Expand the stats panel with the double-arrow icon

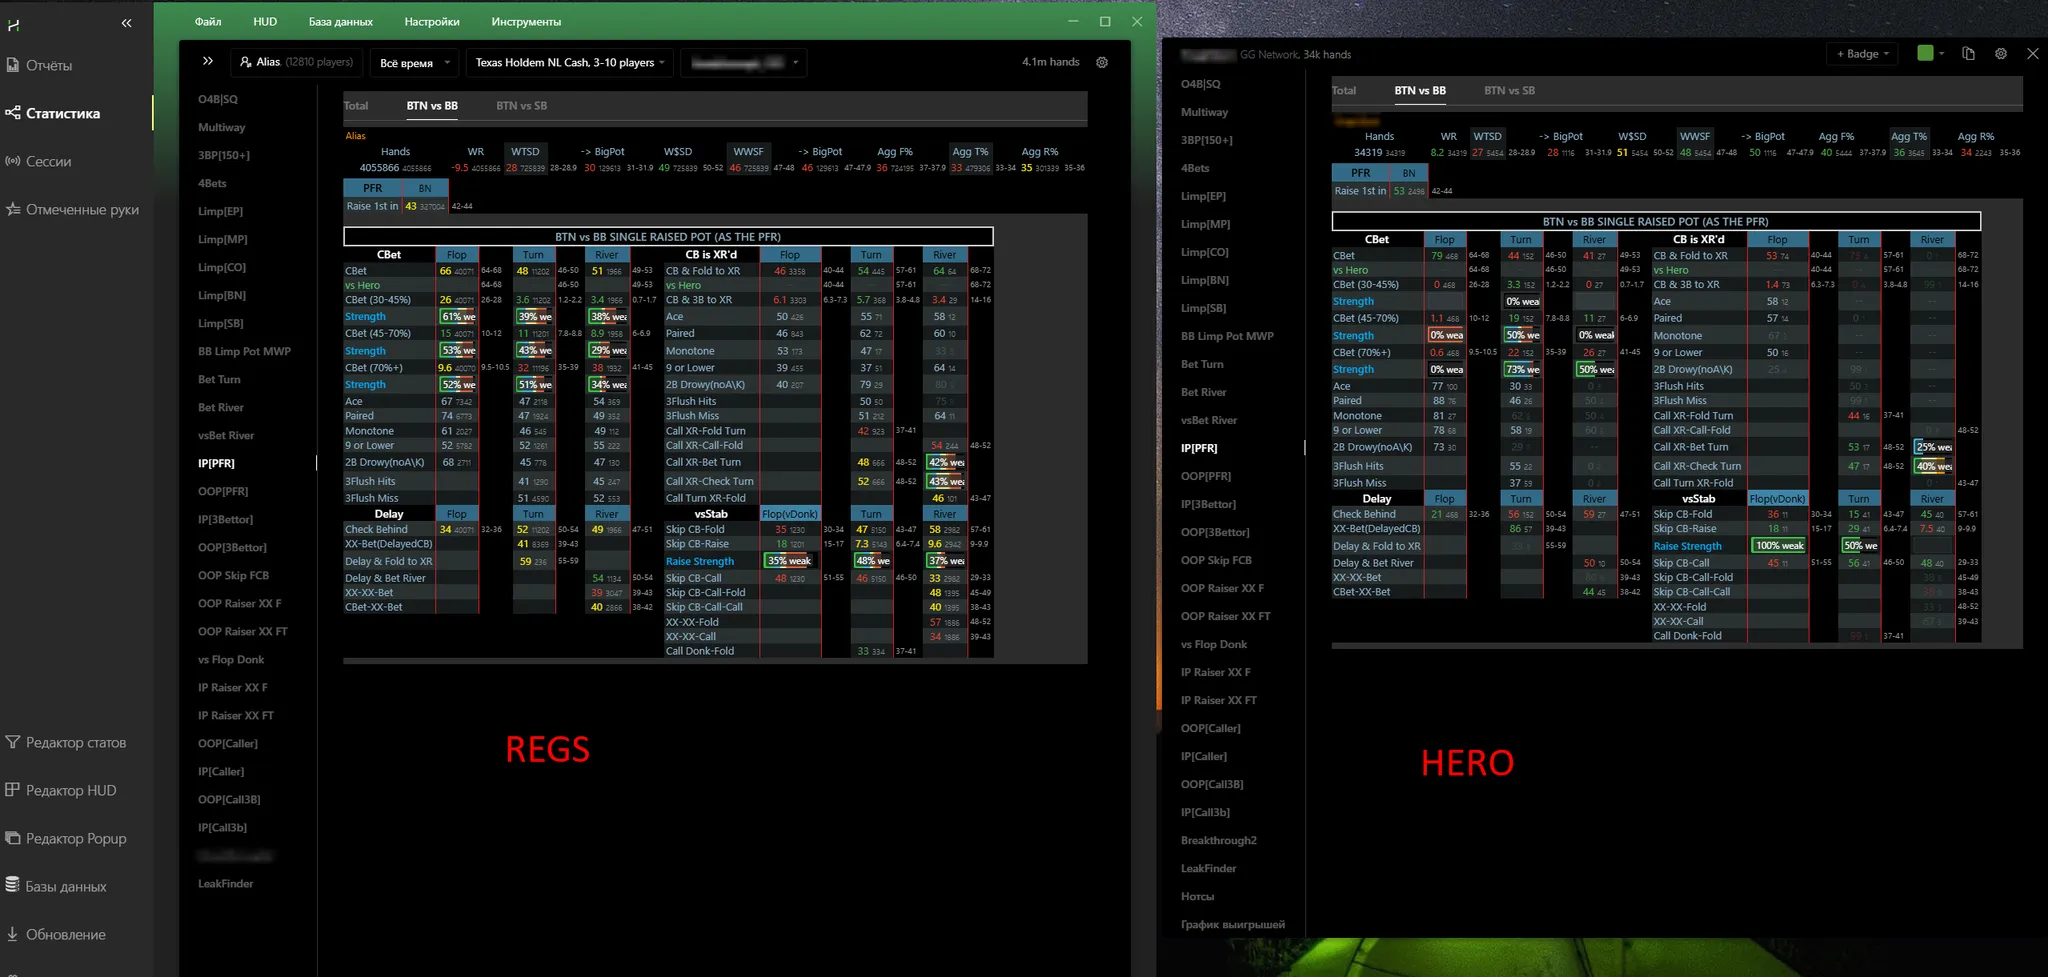(207, 61)
